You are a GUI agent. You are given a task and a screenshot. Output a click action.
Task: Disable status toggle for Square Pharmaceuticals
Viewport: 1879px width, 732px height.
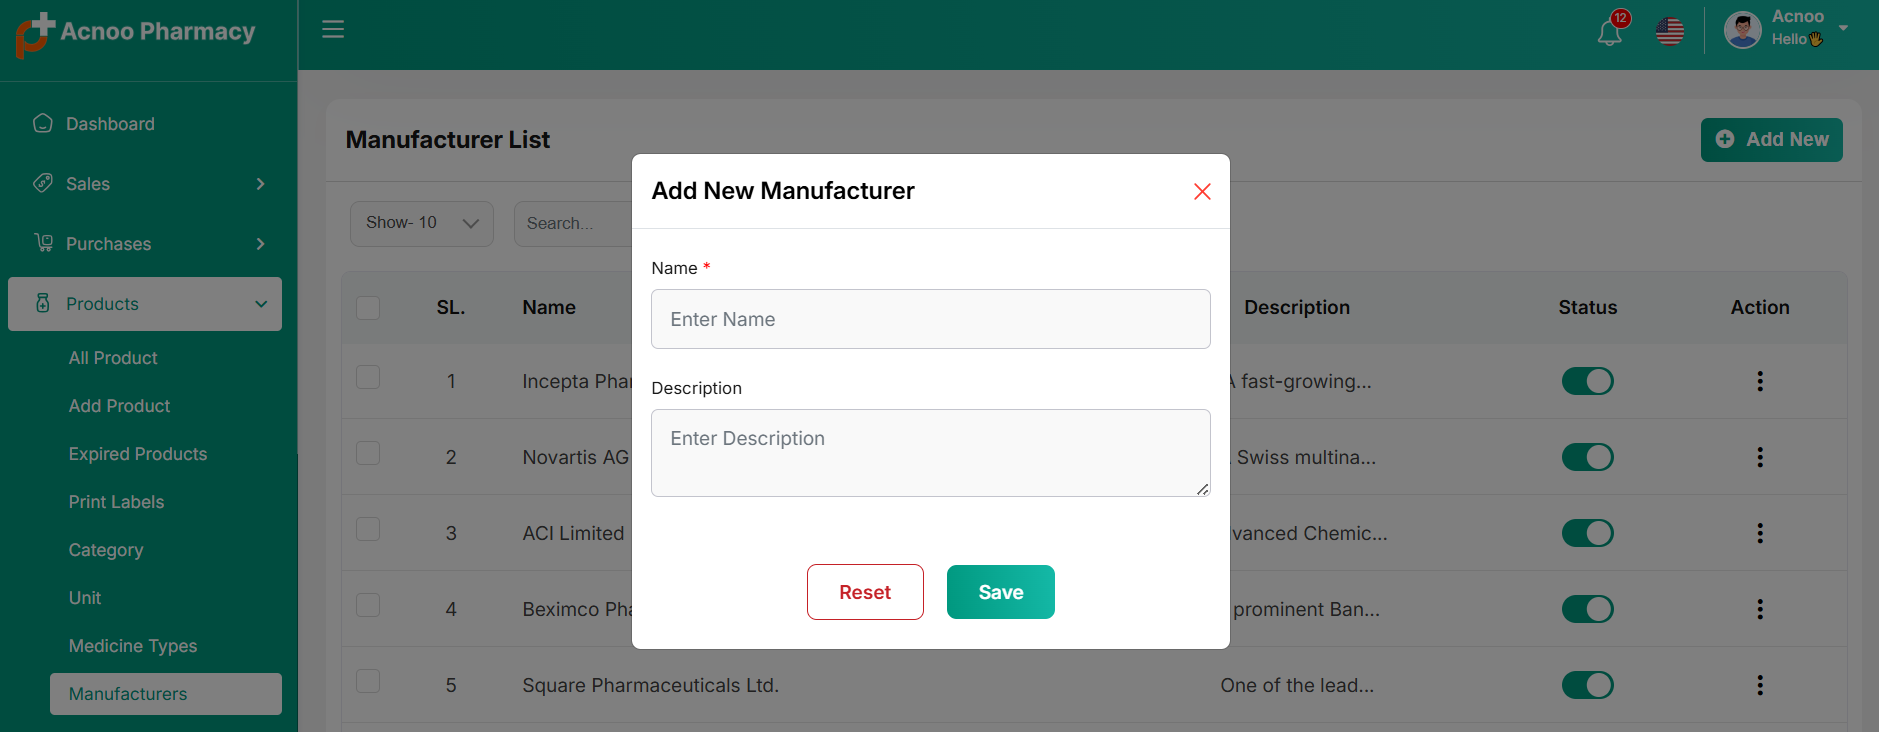[1587, 685]
